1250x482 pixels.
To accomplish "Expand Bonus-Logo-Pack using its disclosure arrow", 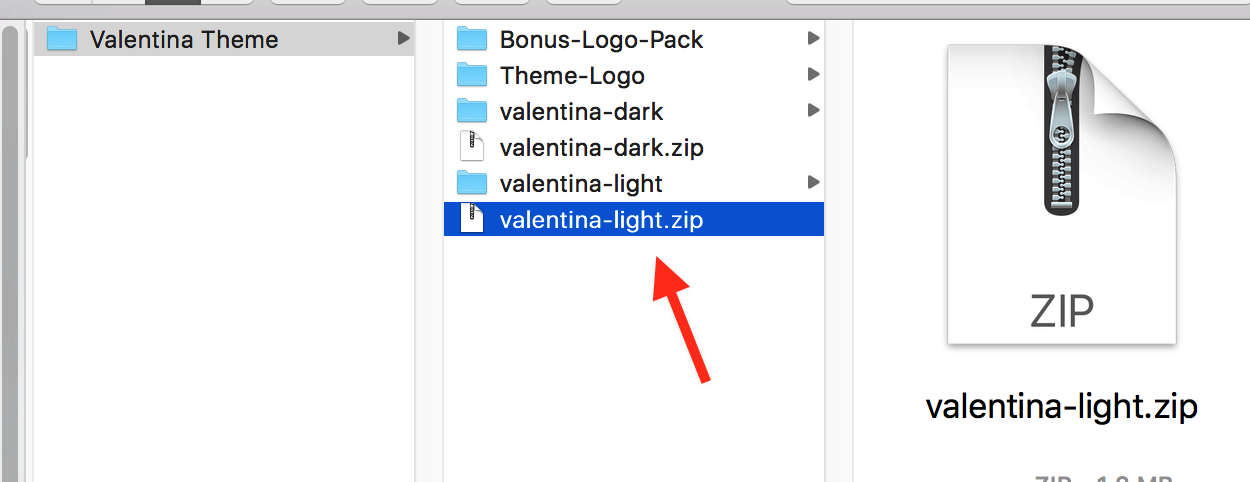I will tap(813, 39).
